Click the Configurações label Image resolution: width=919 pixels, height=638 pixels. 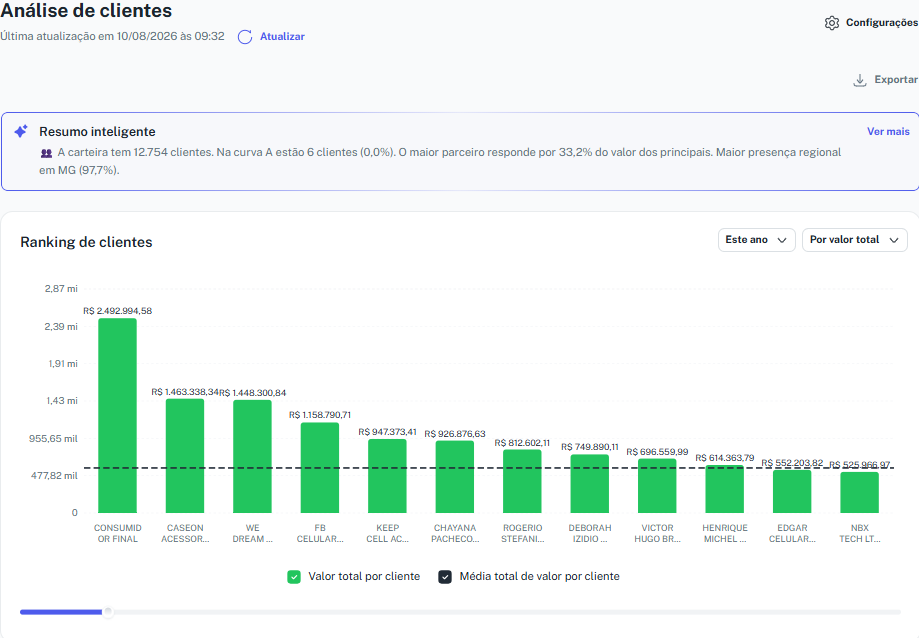(881, 23)
